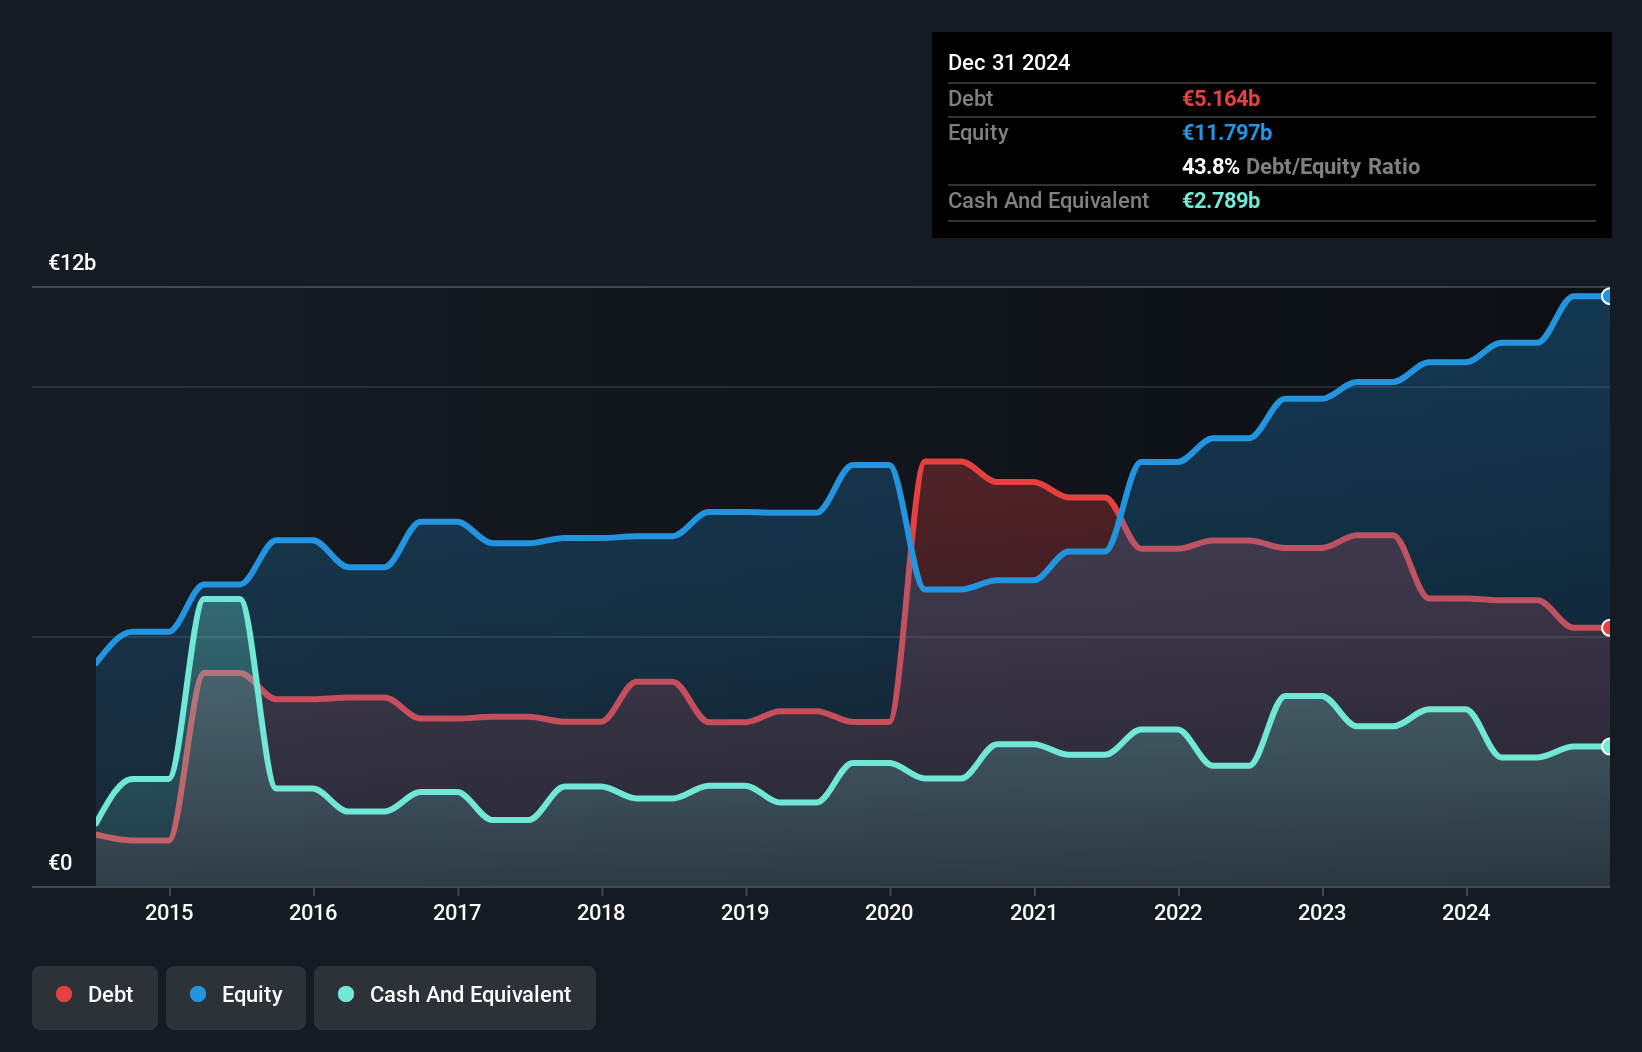Select the 2018 axis label
The width and height of the screenshot is (1642, 1052).
pos(601,912)
